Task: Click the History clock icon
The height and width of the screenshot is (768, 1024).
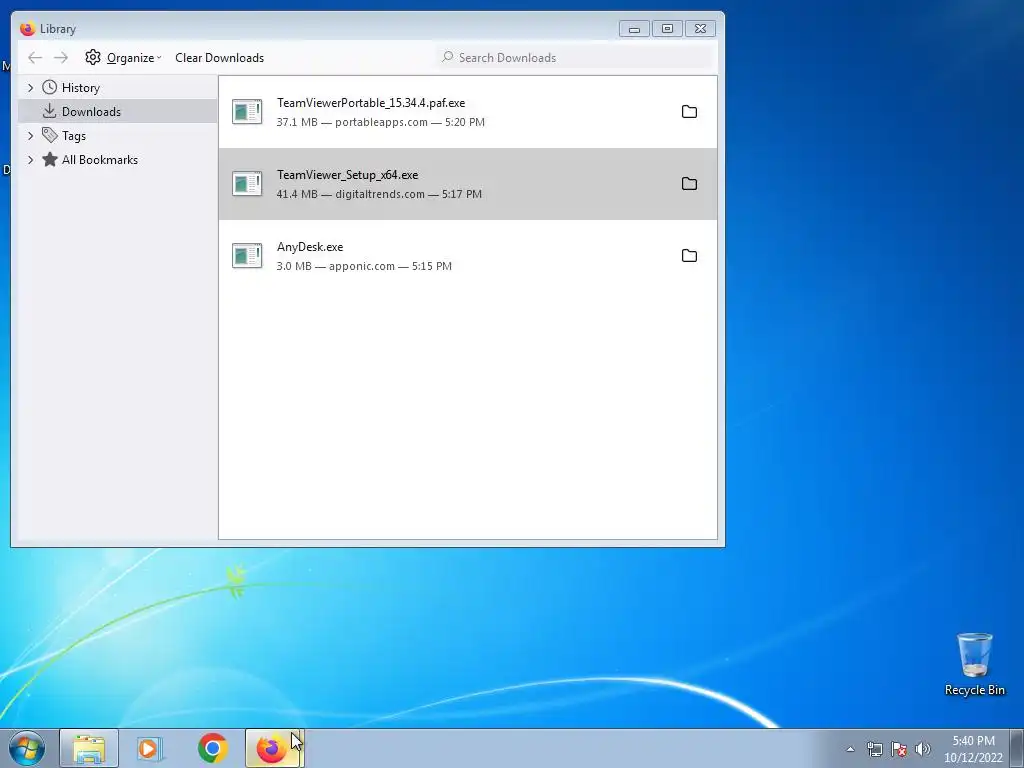Action: 50,88
